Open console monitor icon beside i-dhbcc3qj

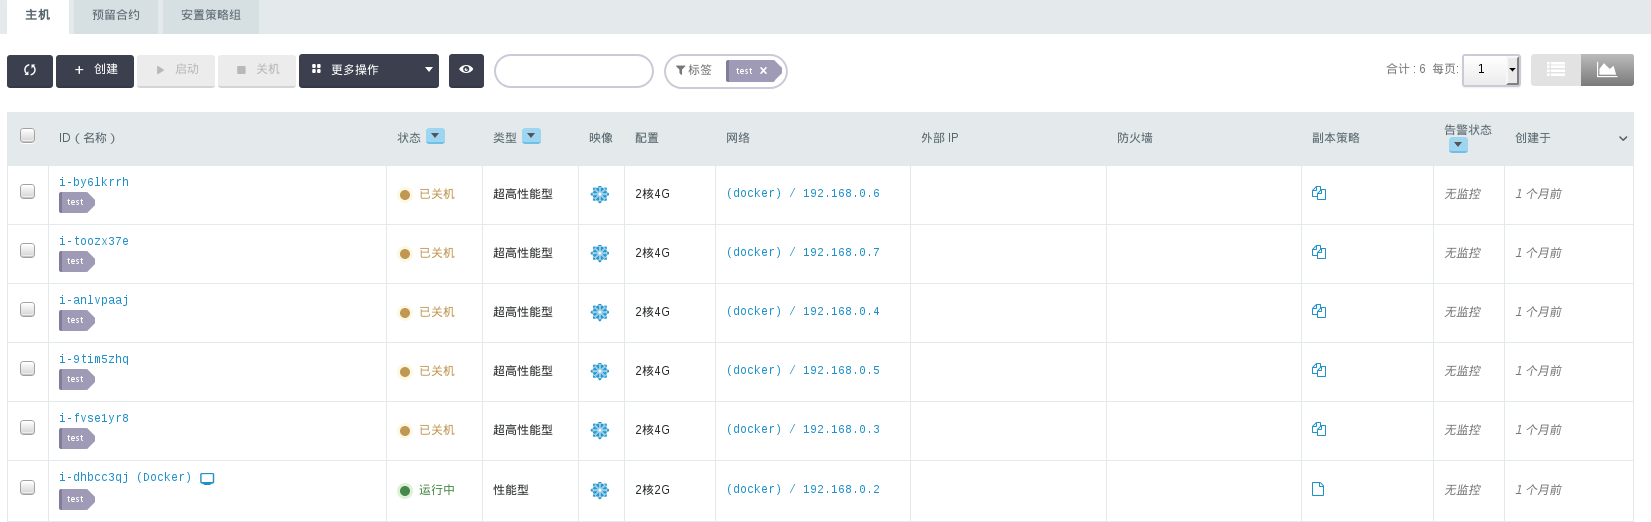click(207, 478)
